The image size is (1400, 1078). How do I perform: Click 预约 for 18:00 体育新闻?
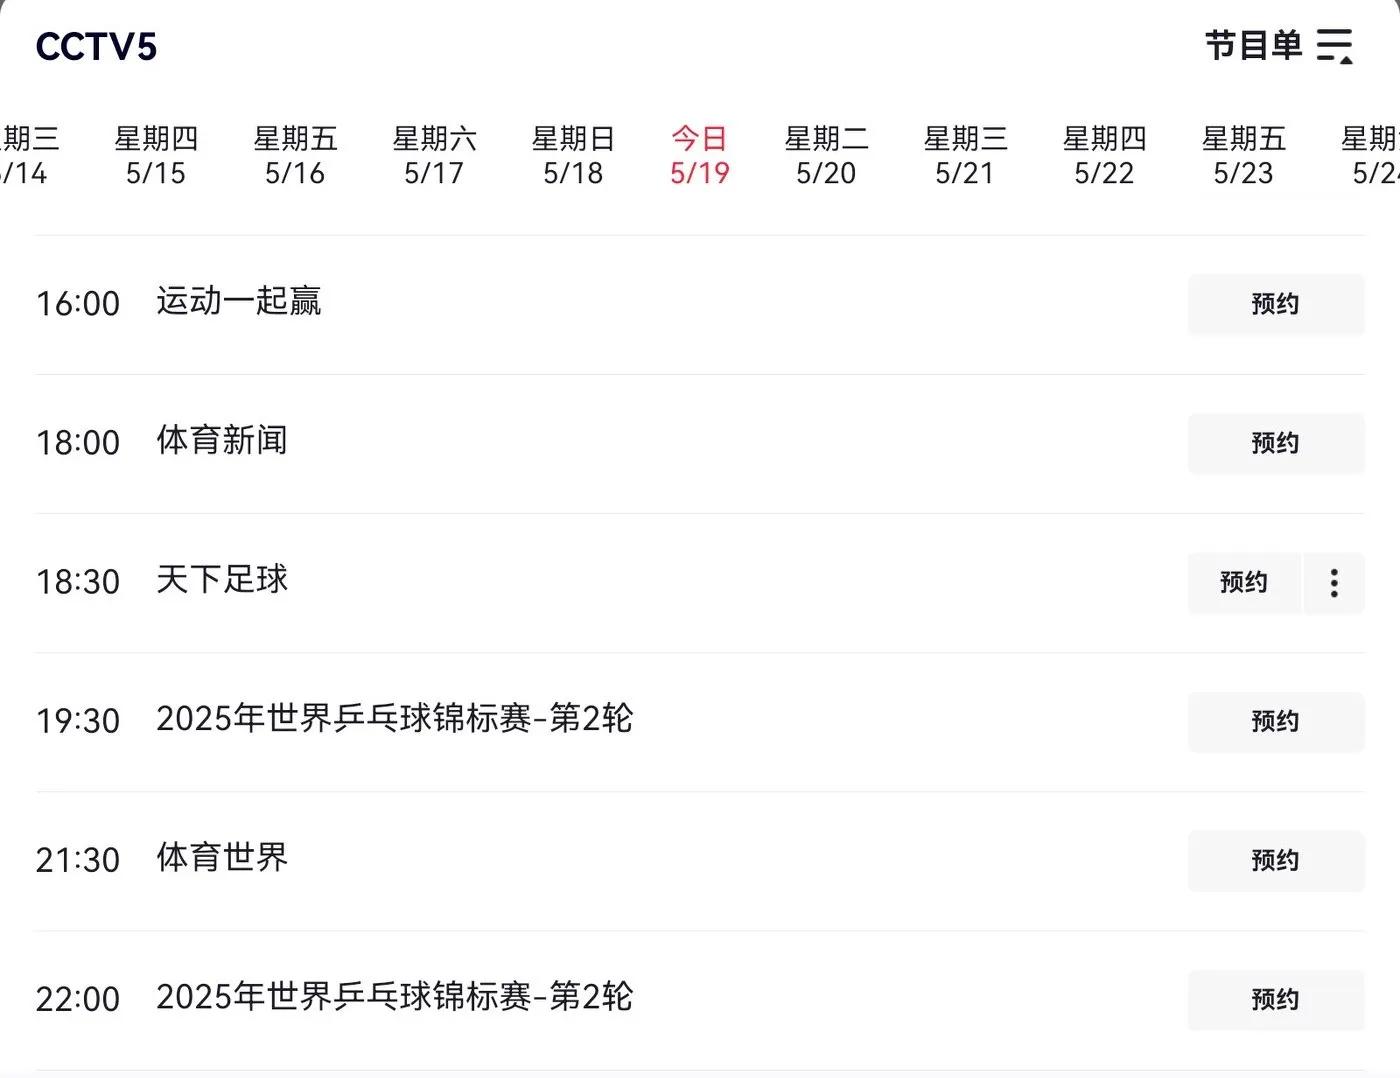coord(1276,443)
